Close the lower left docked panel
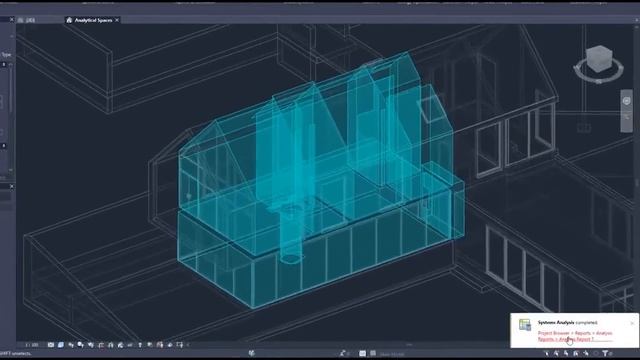This screenshot has width=640, height=360. [x=11, y=186]
